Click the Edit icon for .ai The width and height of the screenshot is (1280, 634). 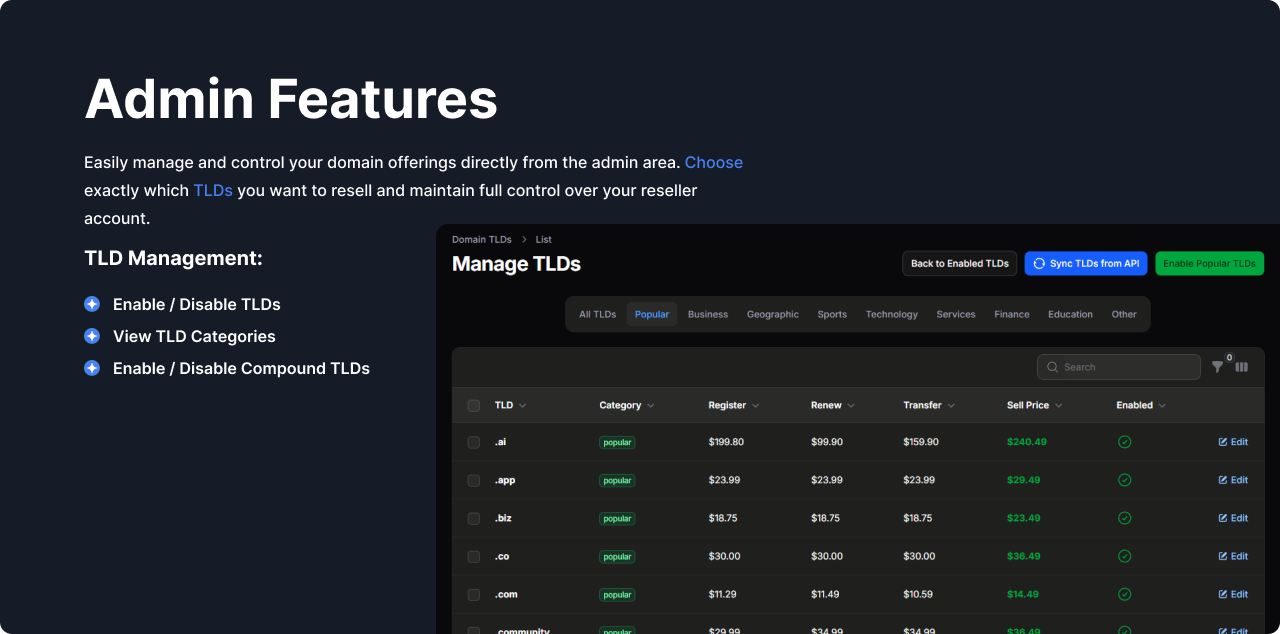click(x=1223, y=442)
